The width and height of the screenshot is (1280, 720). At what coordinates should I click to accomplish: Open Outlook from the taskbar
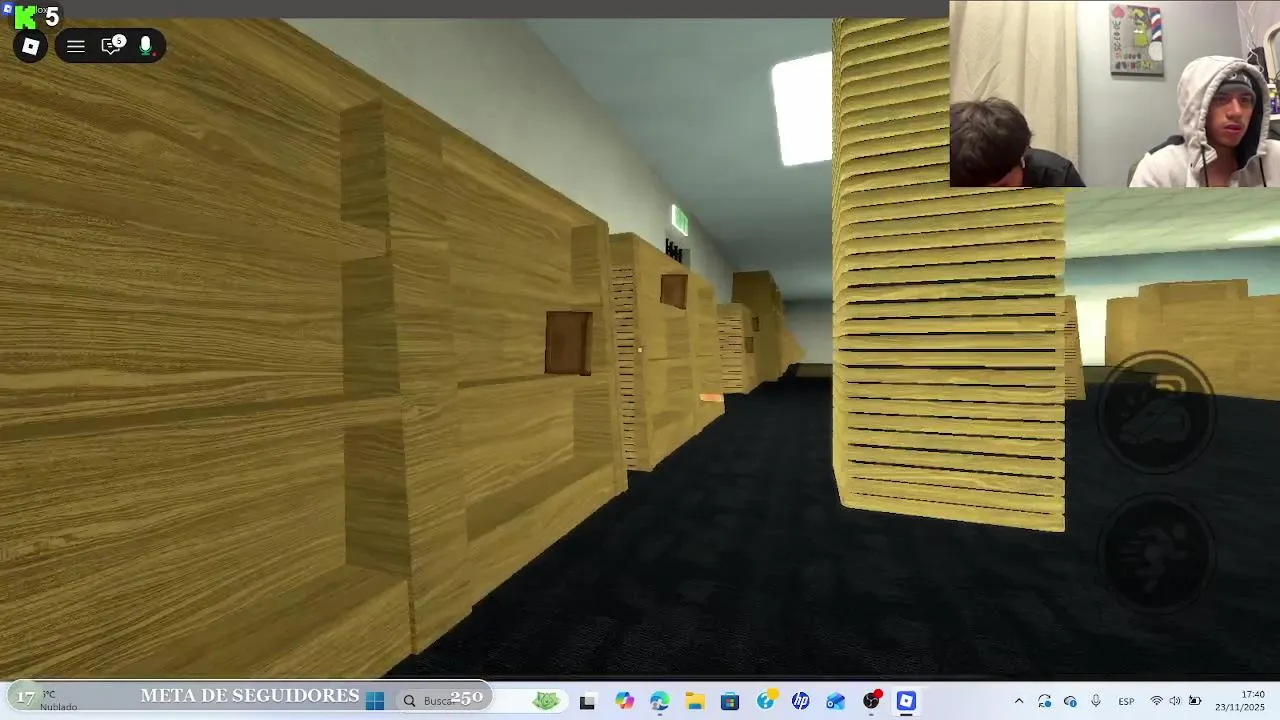coord(836,701)
